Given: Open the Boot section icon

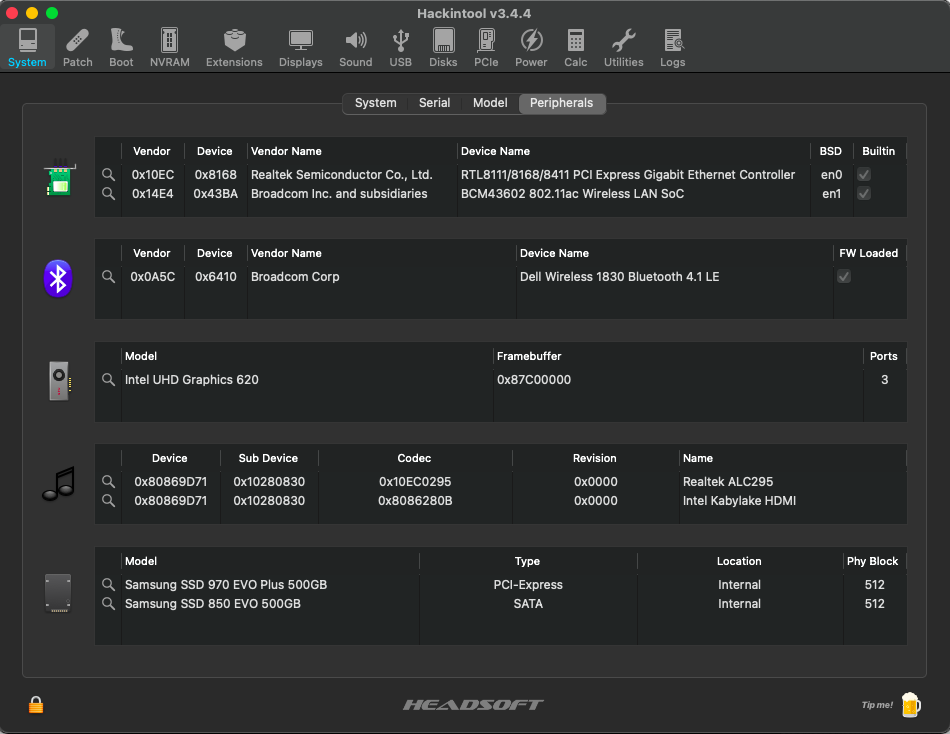Looking at the screenshot, I should [121, 47].
